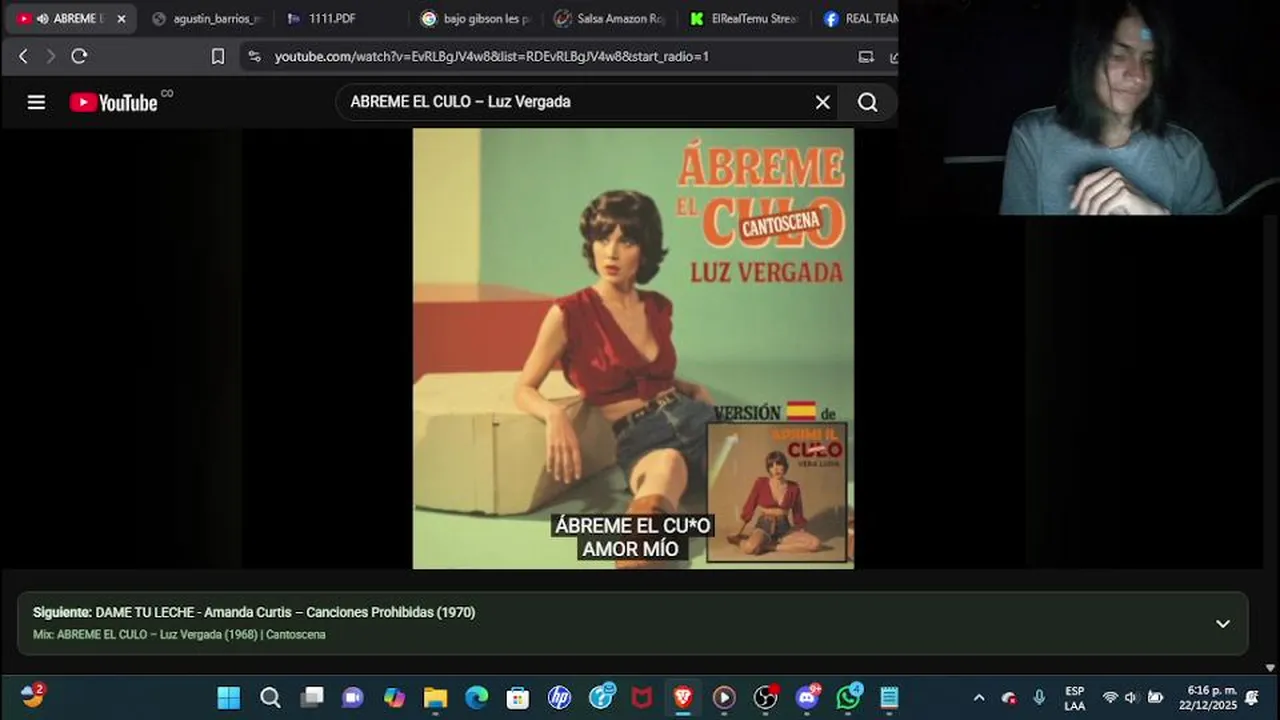Open the cast/media icon in address bar

(866, 56)
